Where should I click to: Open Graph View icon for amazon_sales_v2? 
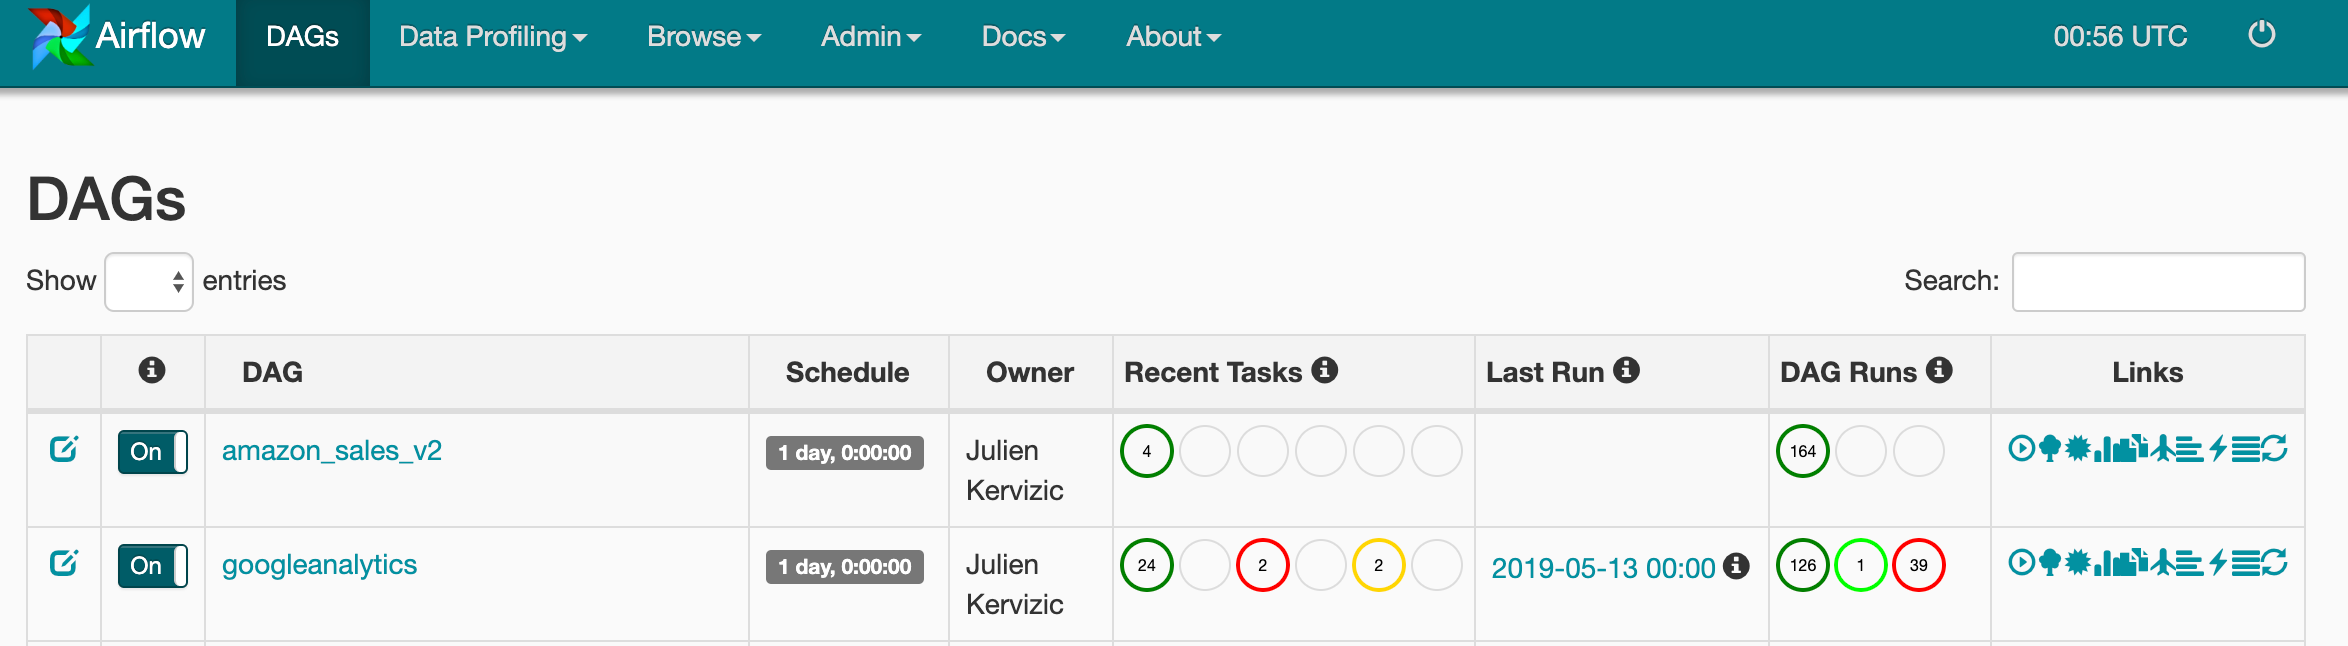[2078, 448]
